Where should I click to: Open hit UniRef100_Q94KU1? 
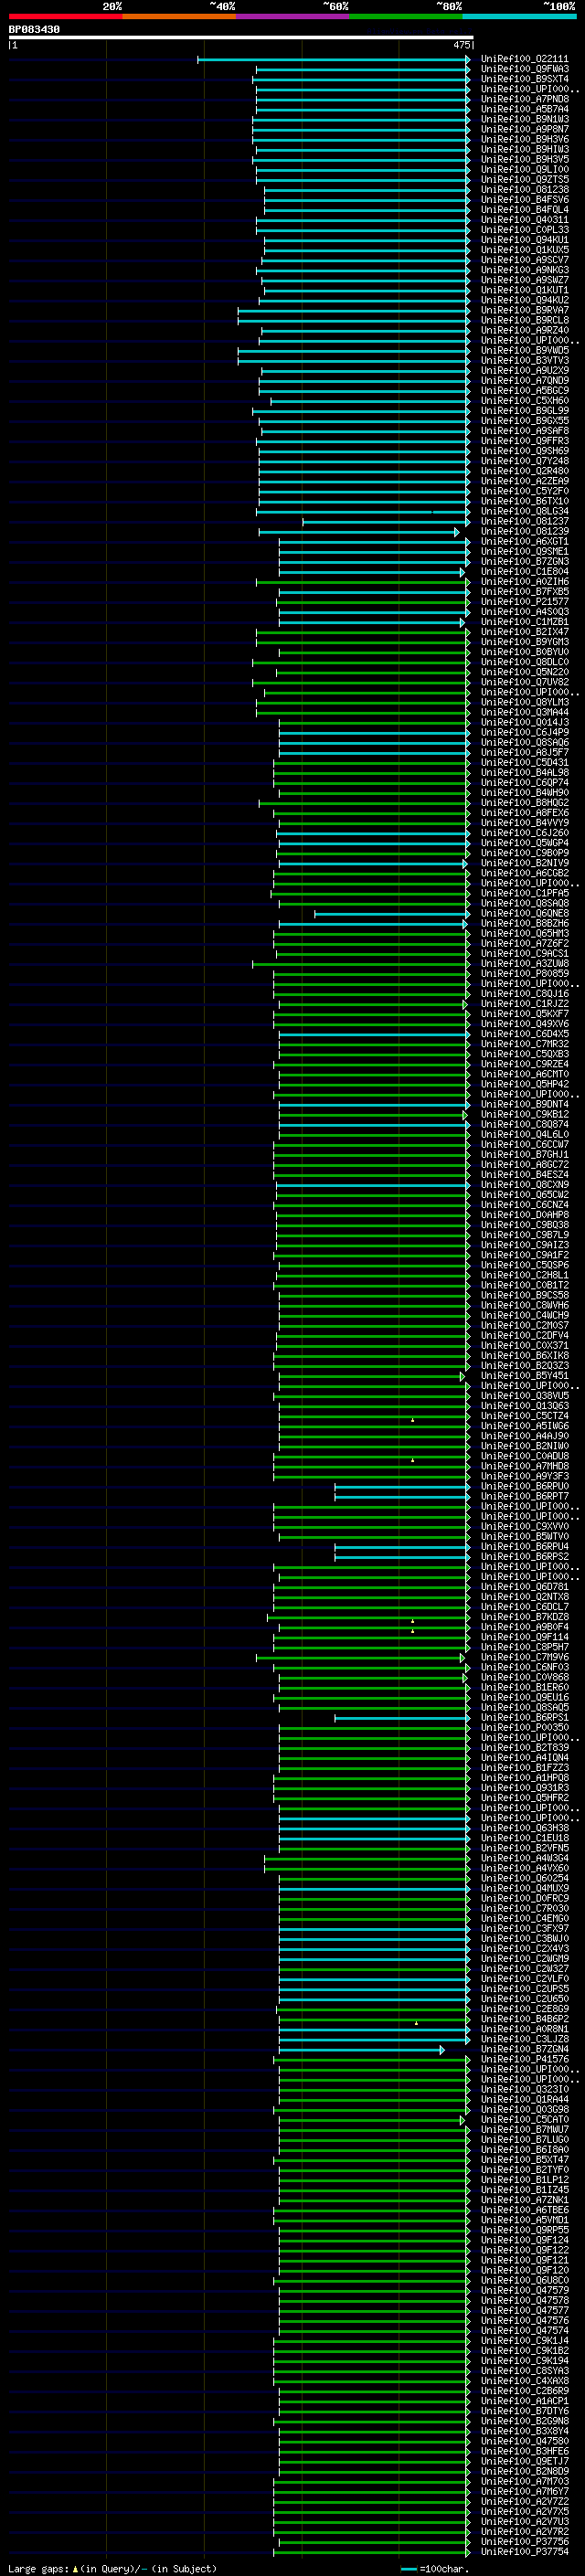coord(524,240)
